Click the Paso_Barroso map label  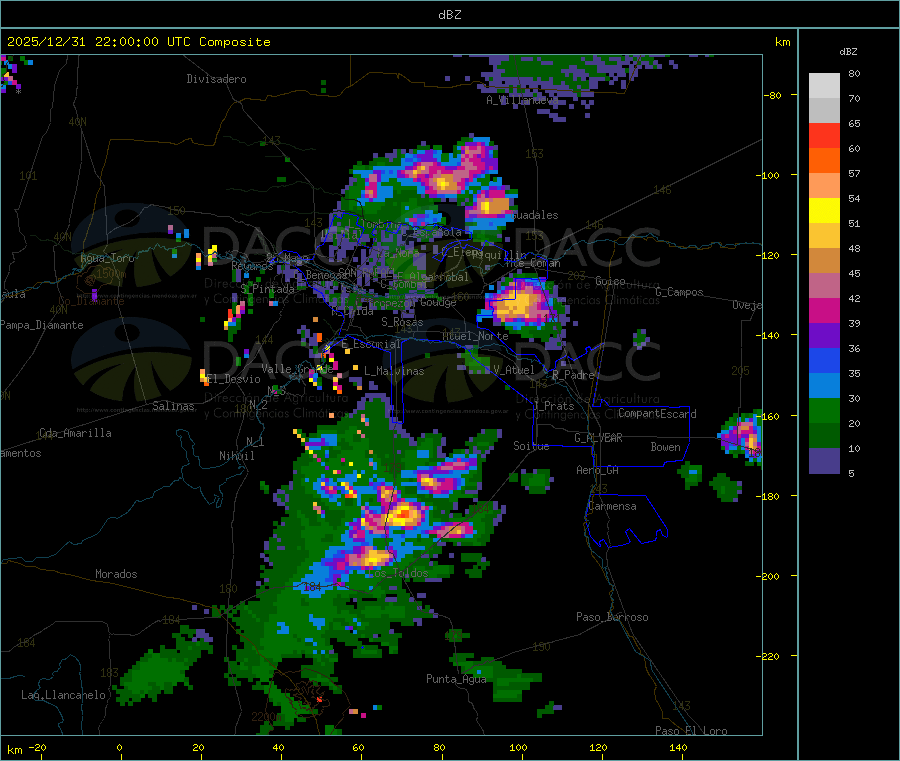coord(612,617)
